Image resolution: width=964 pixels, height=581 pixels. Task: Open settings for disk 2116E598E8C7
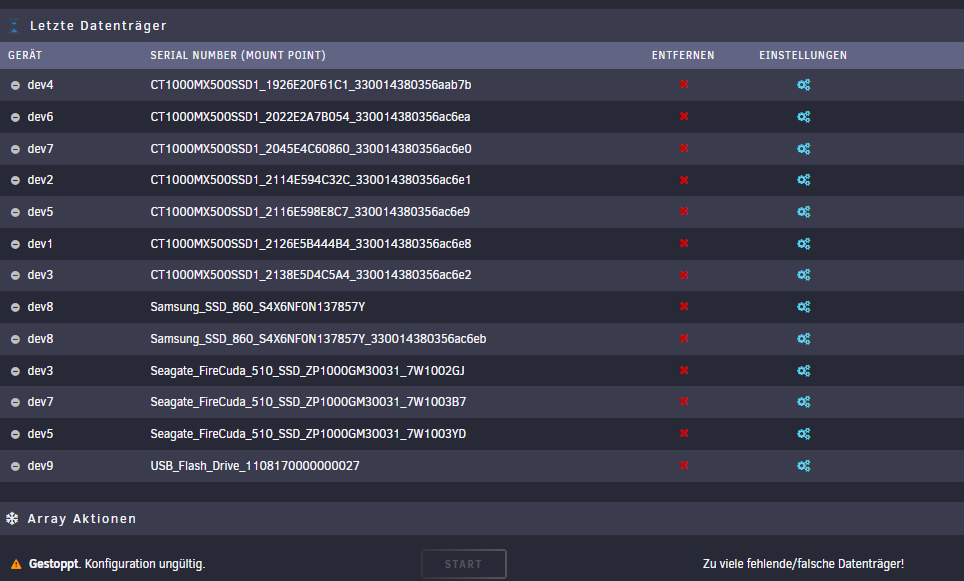tap(804, 212)
